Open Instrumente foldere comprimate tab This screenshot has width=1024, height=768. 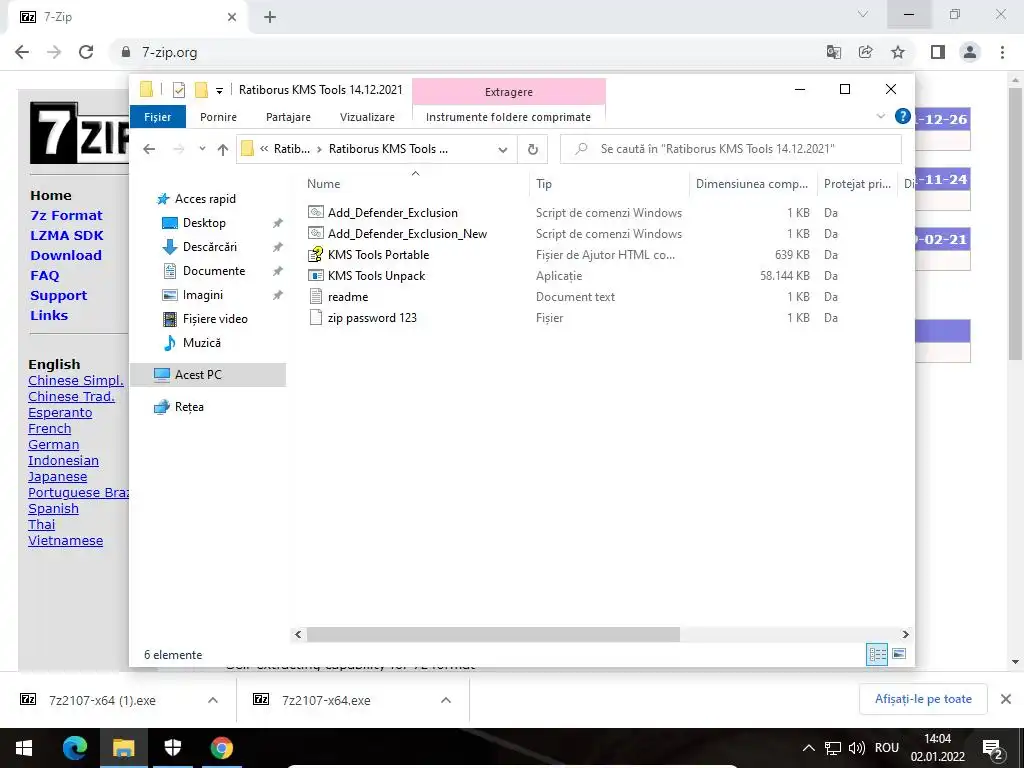coord(508,117)
